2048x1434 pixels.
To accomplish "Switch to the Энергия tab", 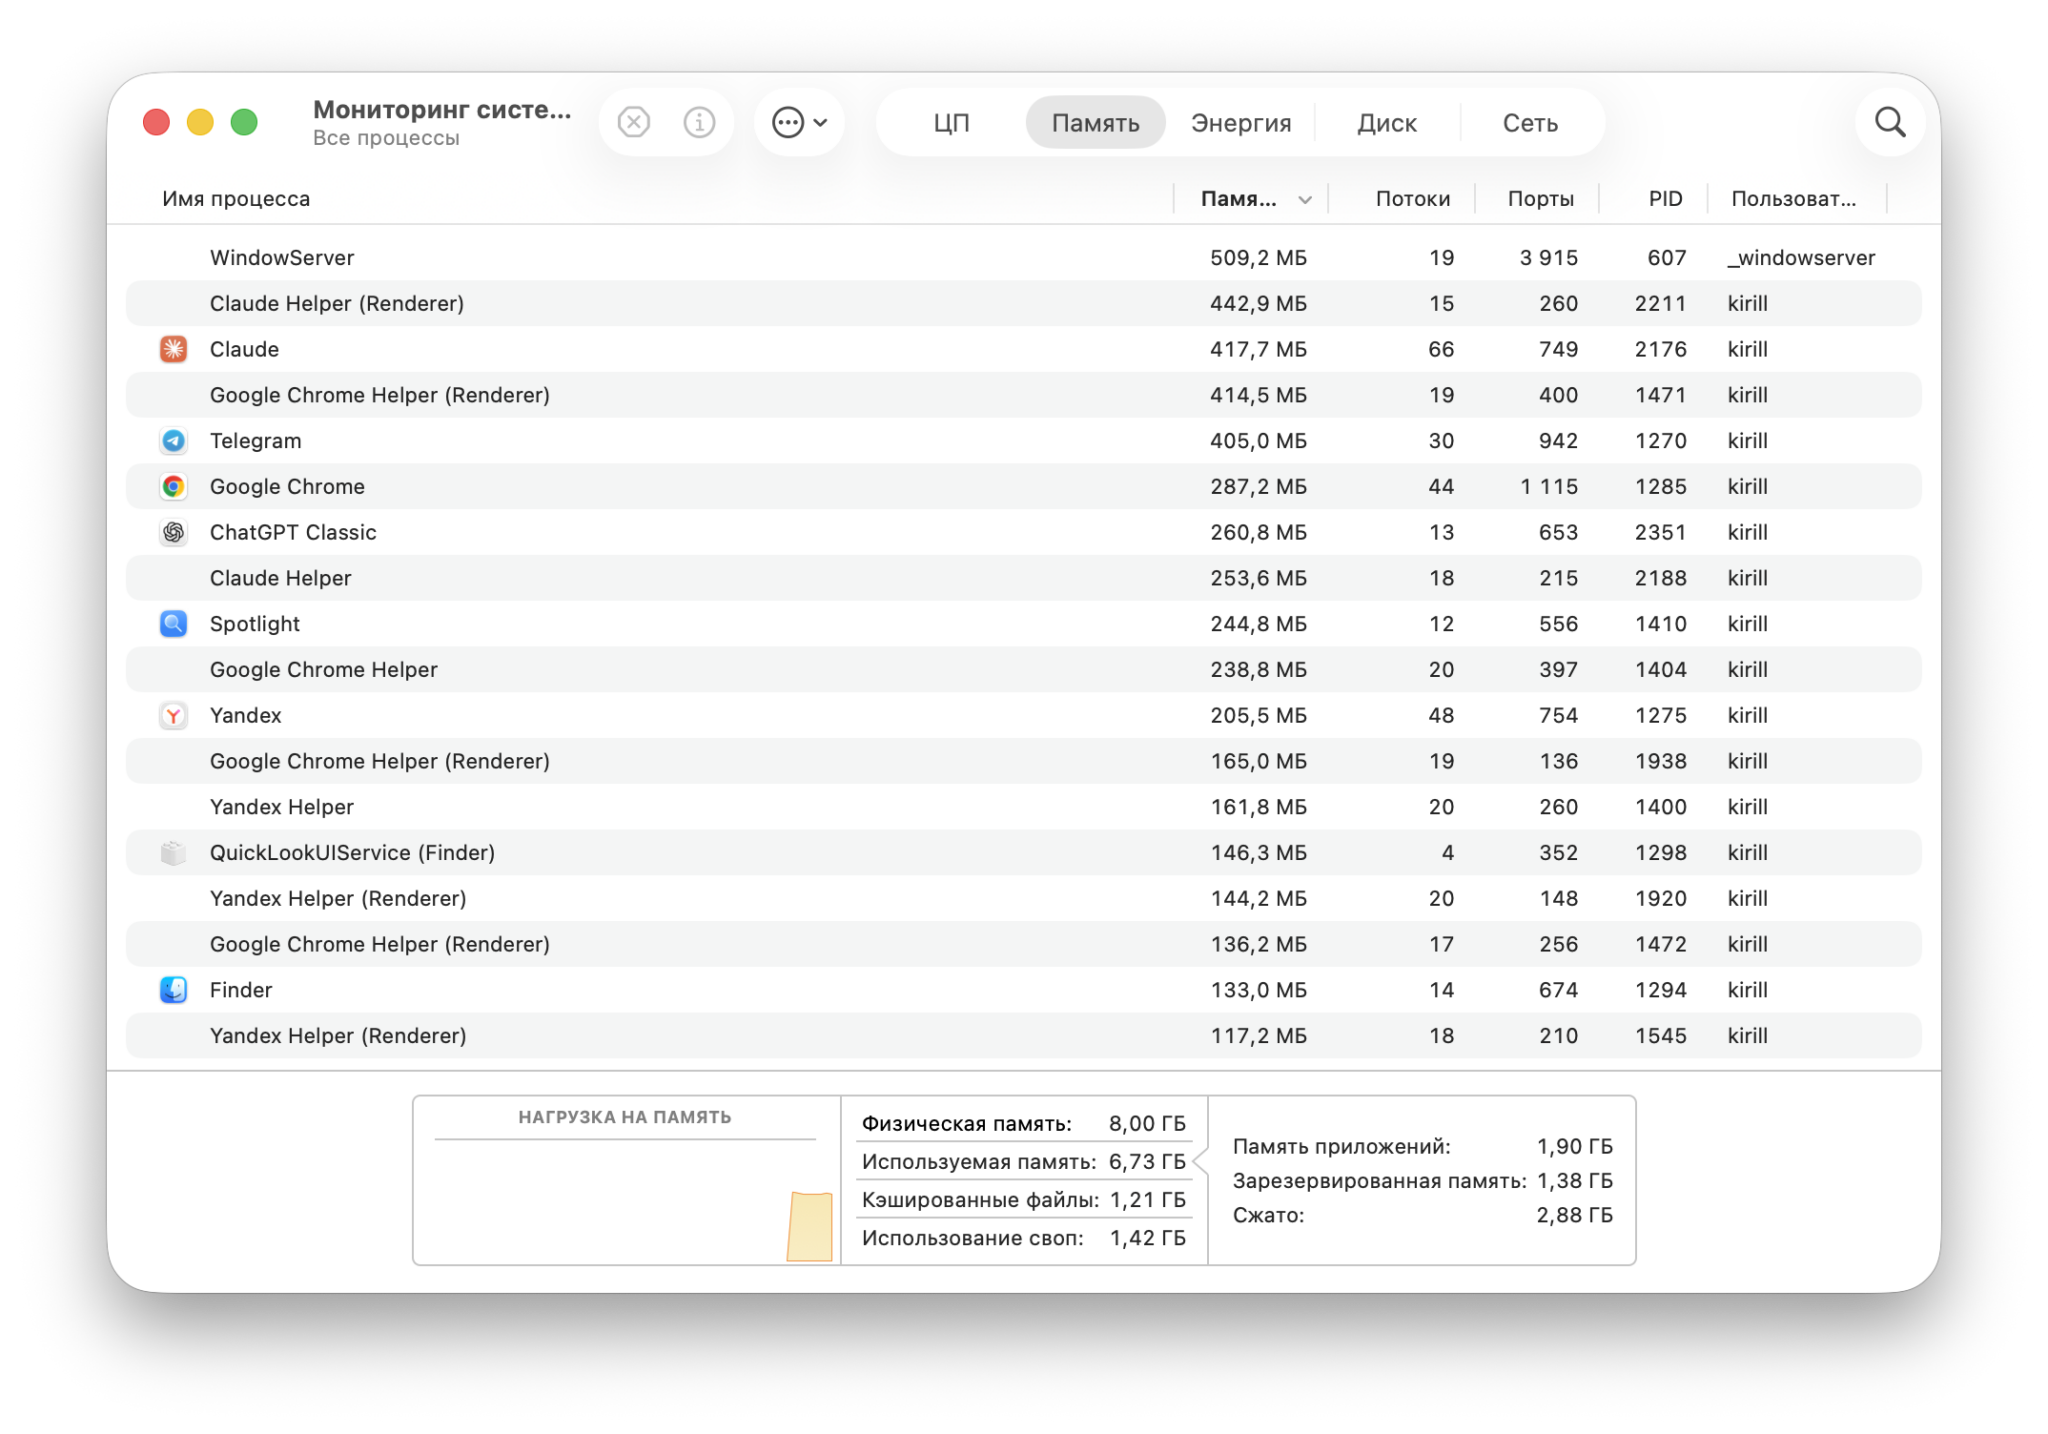I will (x=1241, y=123).
